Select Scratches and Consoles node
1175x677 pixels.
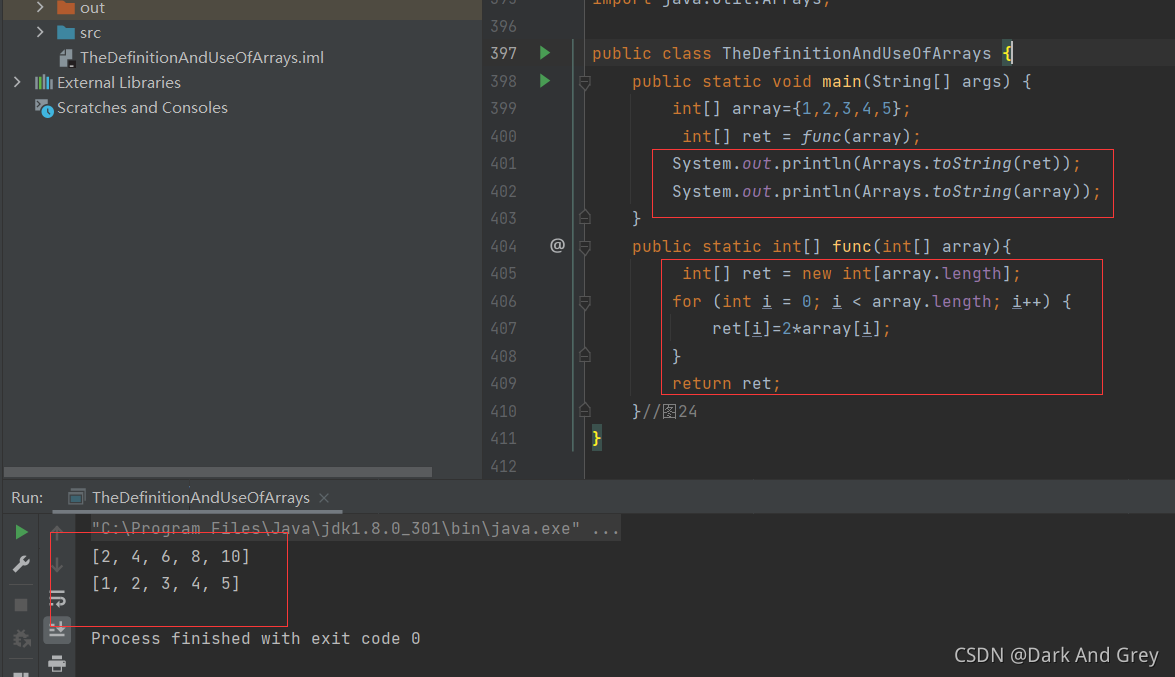pyautogui.click(x=142, y=107)
